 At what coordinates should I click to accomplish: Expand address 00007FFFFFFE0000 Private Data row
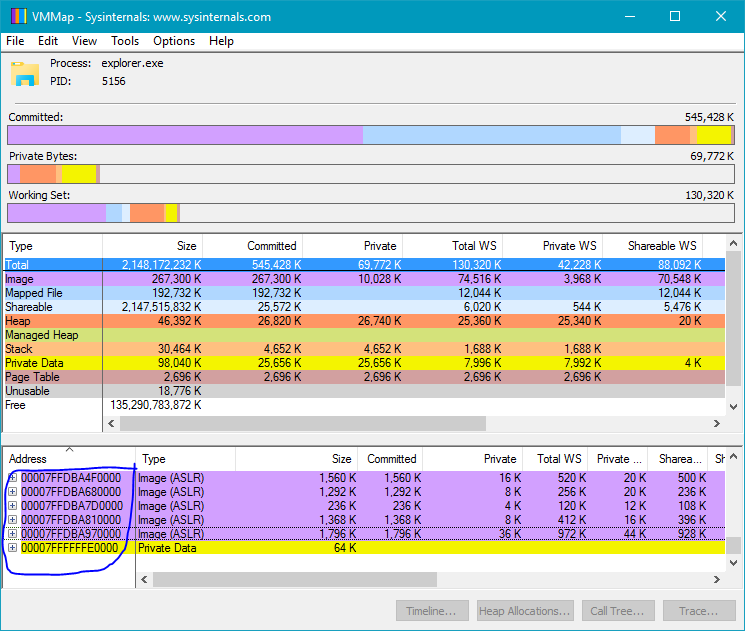(13, 548)
